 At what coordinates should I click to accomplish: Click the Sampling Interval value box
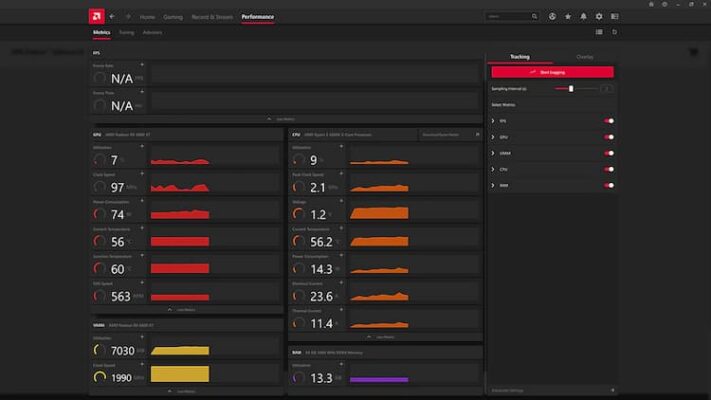(x=607, y=88)
